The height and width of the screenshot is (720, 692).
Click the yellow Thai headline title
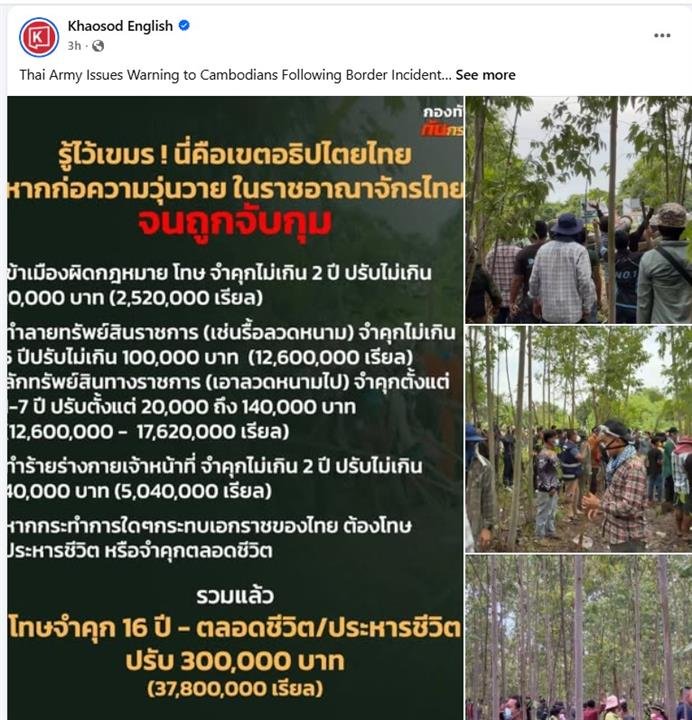click(x=235, y=172)
